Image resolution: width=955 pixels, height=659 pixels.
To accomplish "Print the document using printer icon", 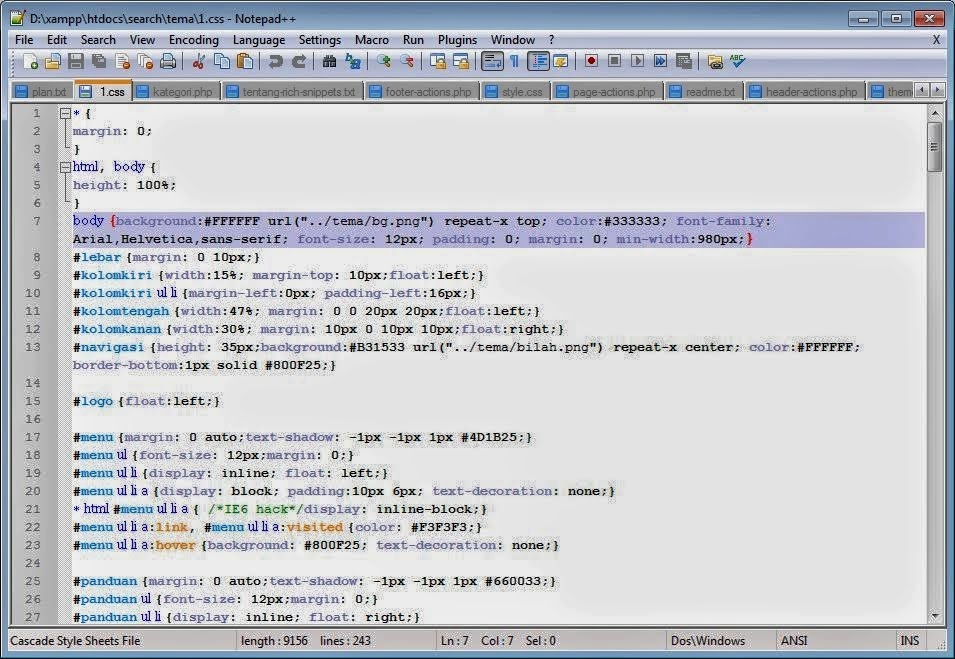I will point(168,61).
